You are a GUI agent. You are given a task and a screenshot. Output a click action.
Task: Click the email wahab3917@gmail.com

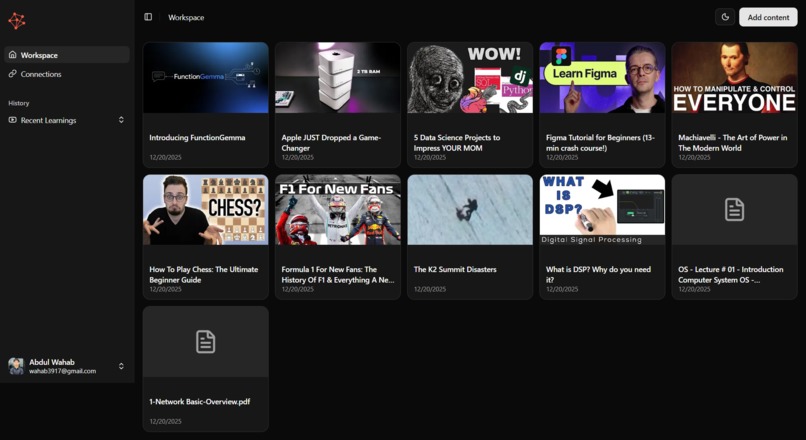point(63,371)
